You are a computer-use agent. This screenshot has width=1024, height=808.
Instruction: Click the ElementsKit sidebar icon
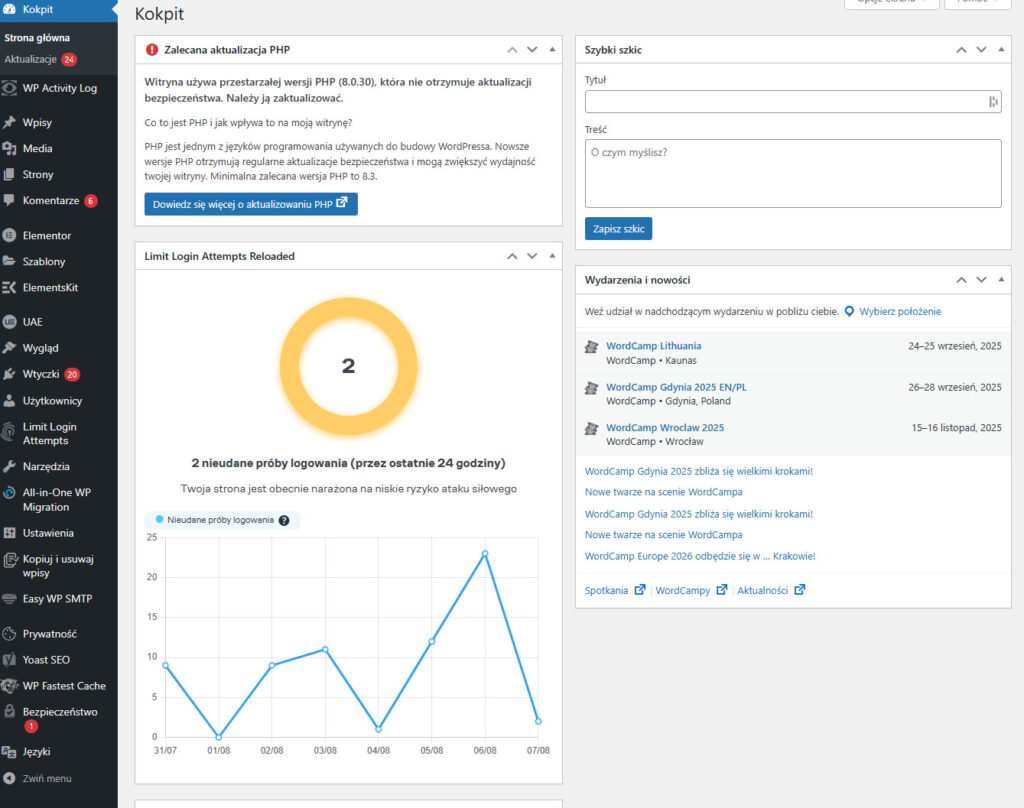(10, 288)
